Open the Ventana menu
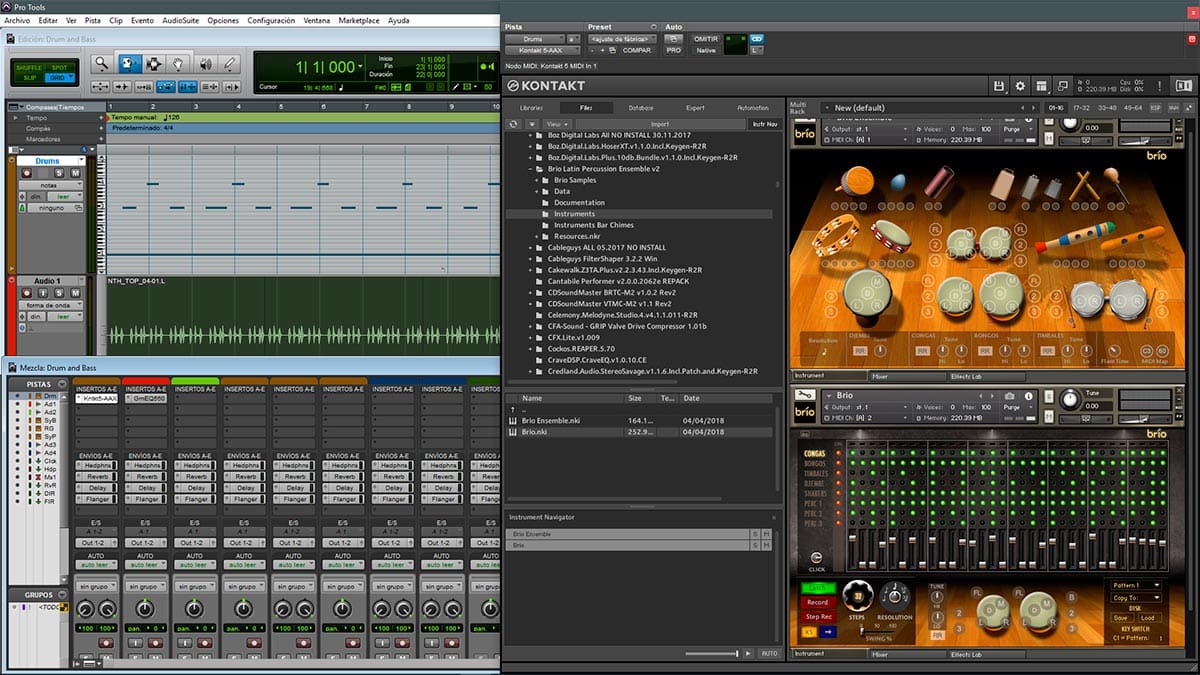1200x675 pixels. coord(315,20)
